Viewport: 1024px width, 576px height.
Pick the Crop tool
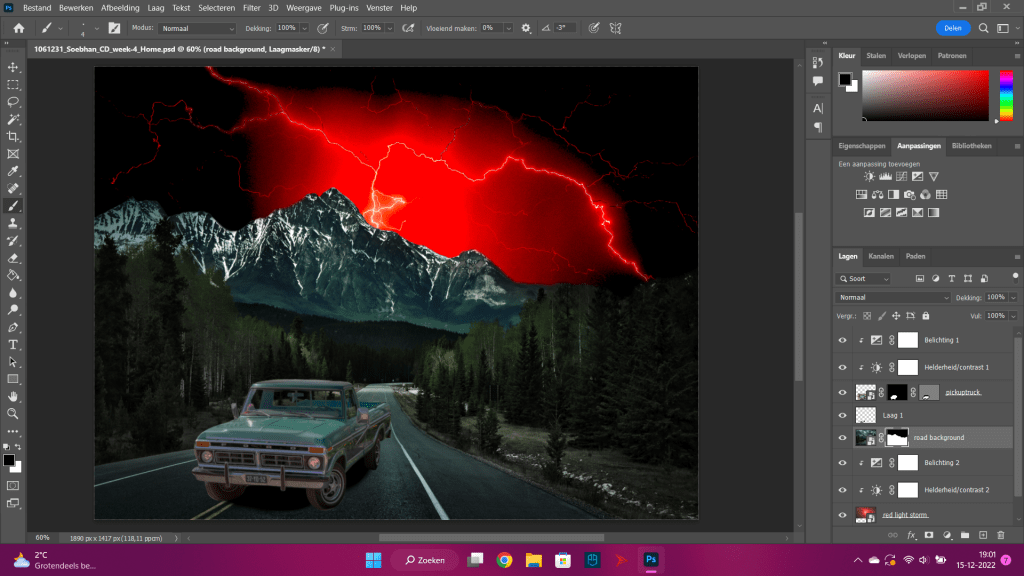click(13, 137)
